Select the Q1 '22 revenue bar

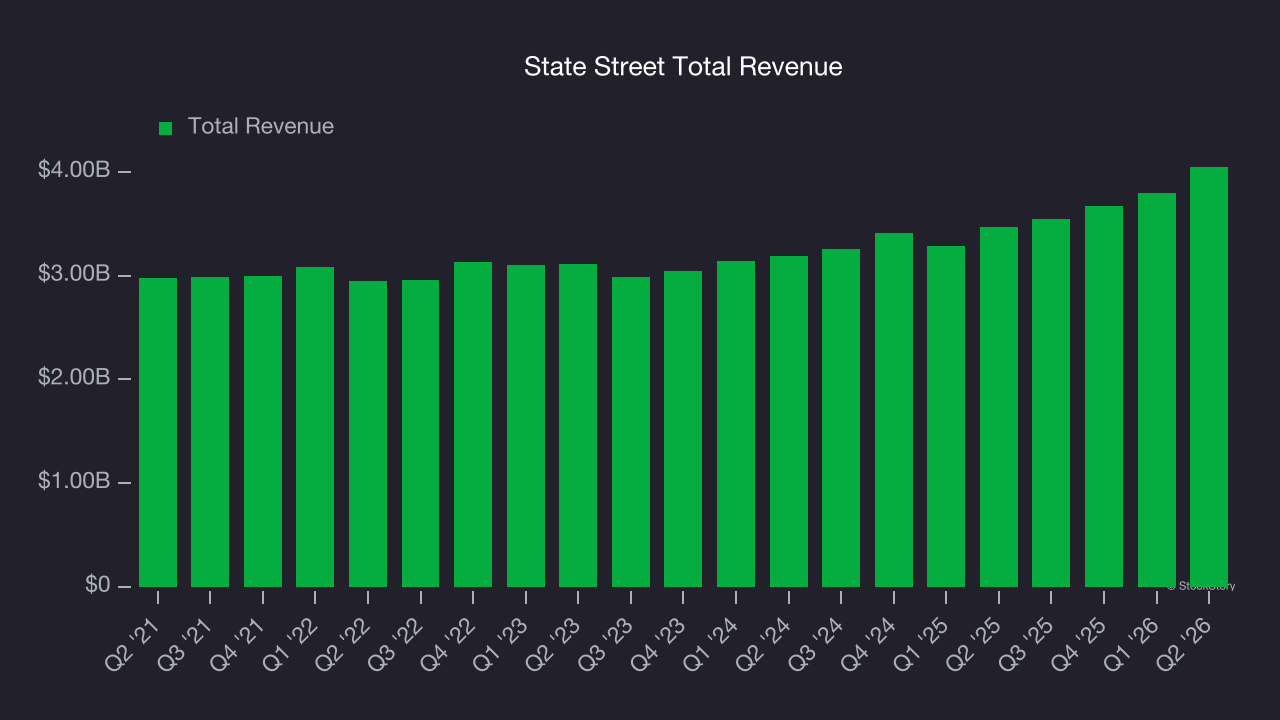[315, 427]
